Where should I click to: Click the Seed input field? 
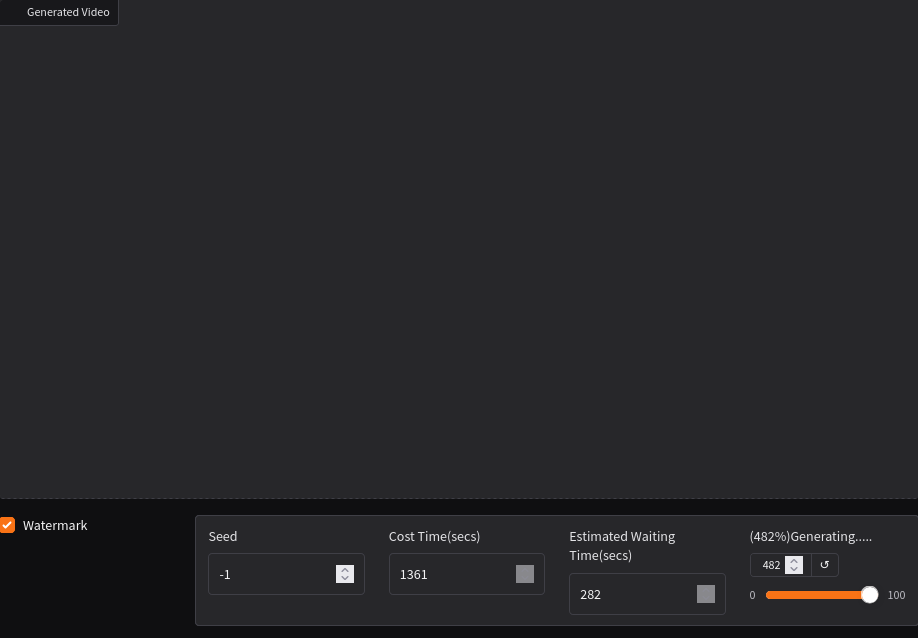click(286, 574)
